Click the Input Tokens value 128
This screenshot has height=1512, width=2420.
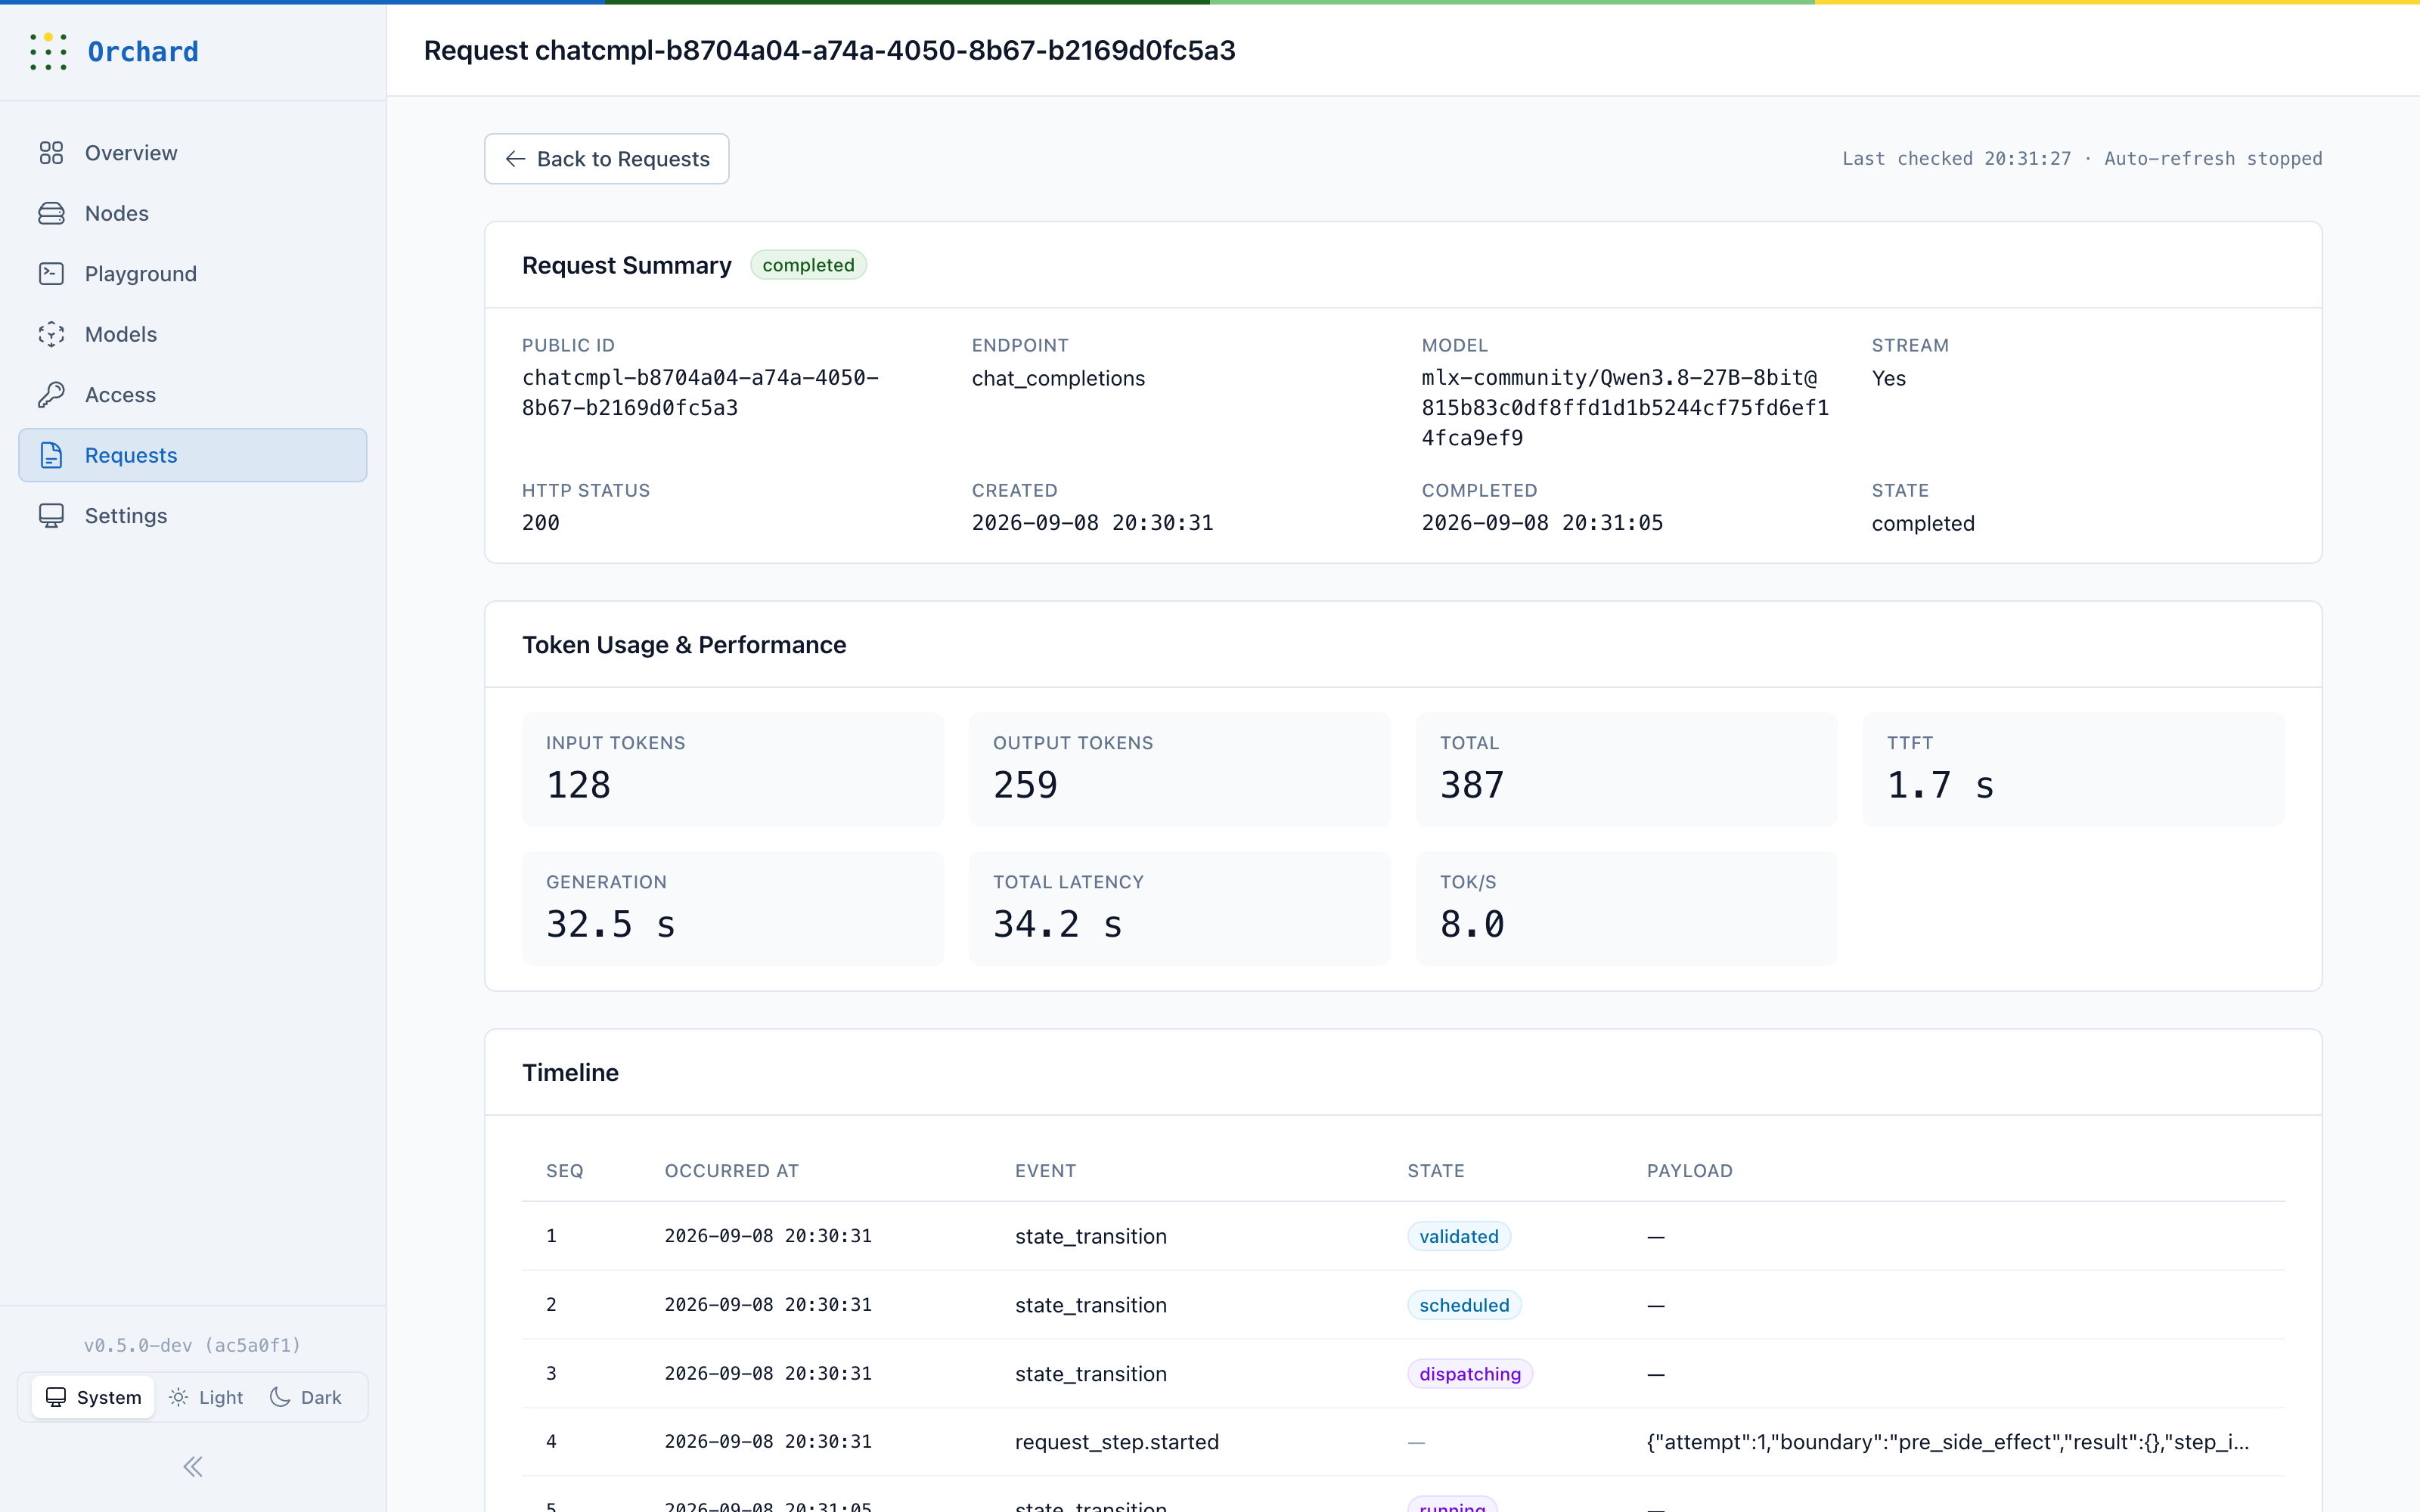(578, 785)
